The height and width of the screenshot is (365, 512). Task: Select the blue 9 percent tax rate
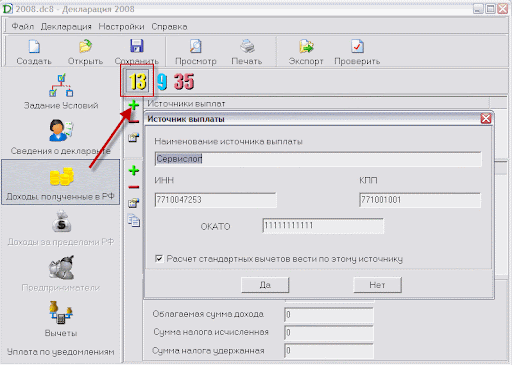point(162,82)
